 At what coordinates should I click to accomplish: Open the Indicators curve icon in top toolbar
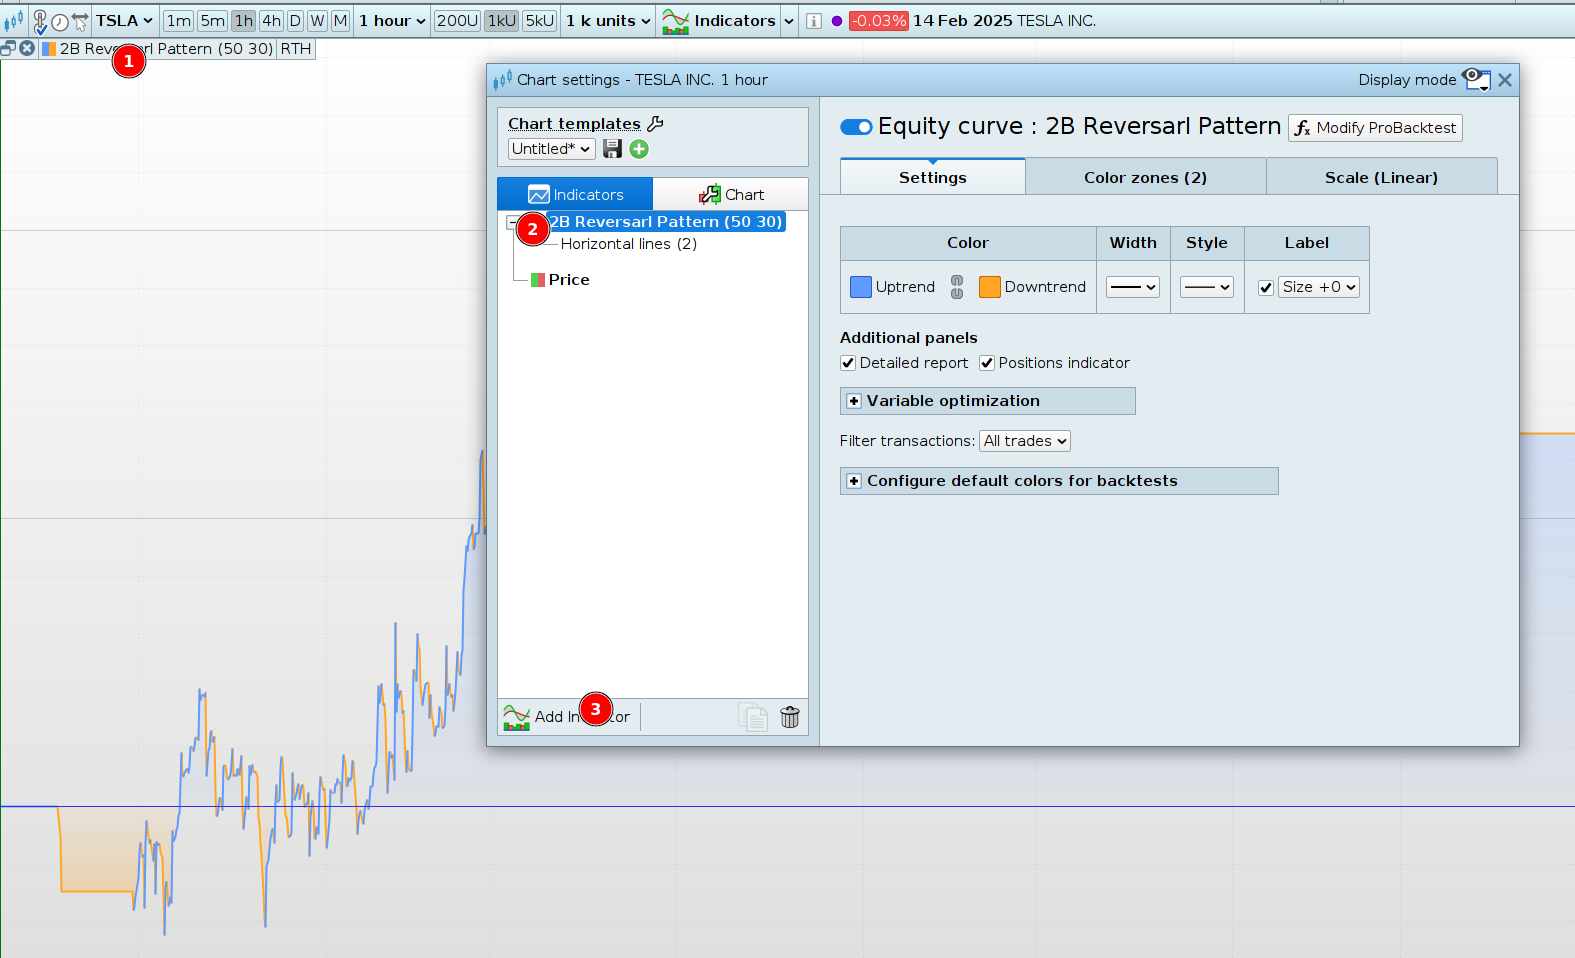(x=676, y=21)
